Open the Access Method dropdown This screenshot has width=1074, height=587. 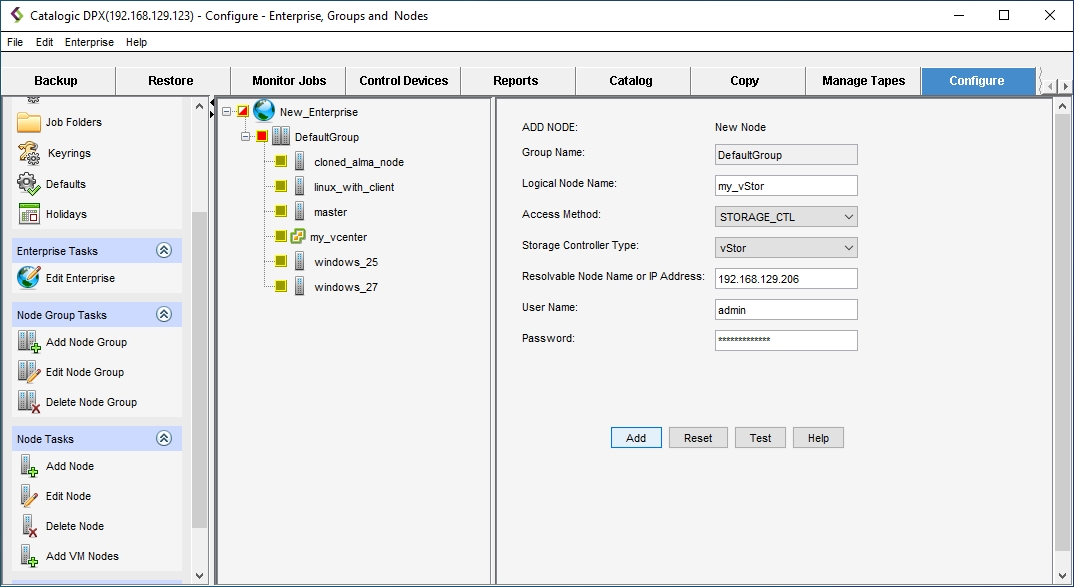[x=786, y=217]
